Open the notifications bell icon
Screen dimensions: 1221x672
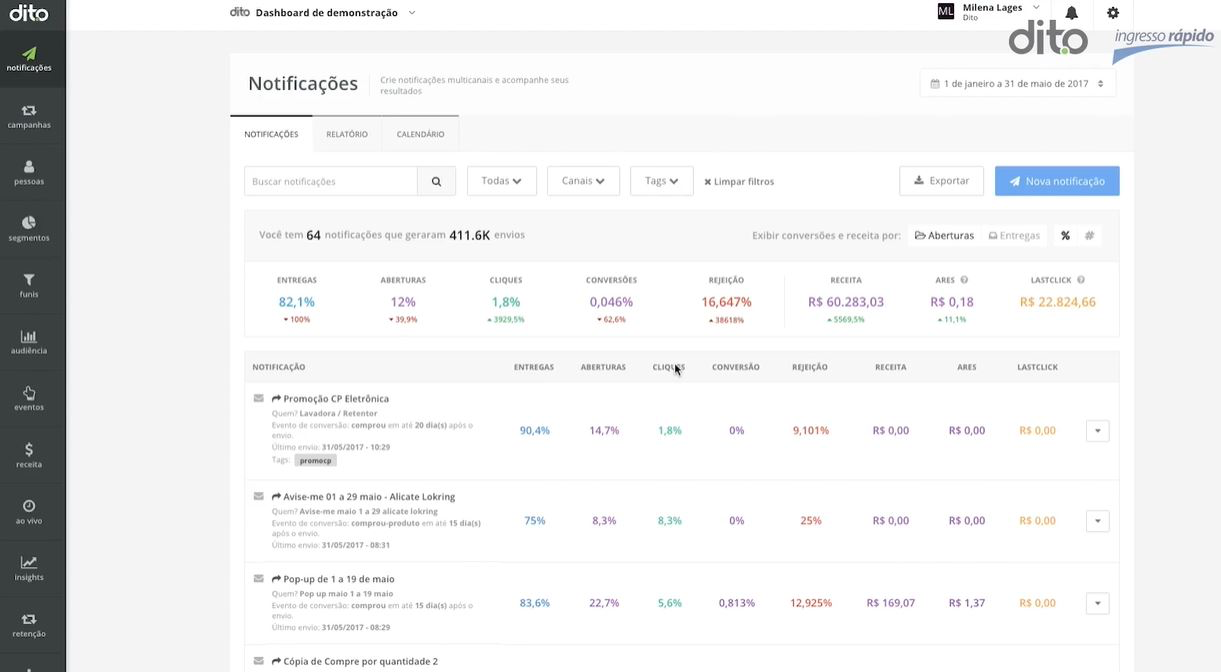pos(1069,12)
